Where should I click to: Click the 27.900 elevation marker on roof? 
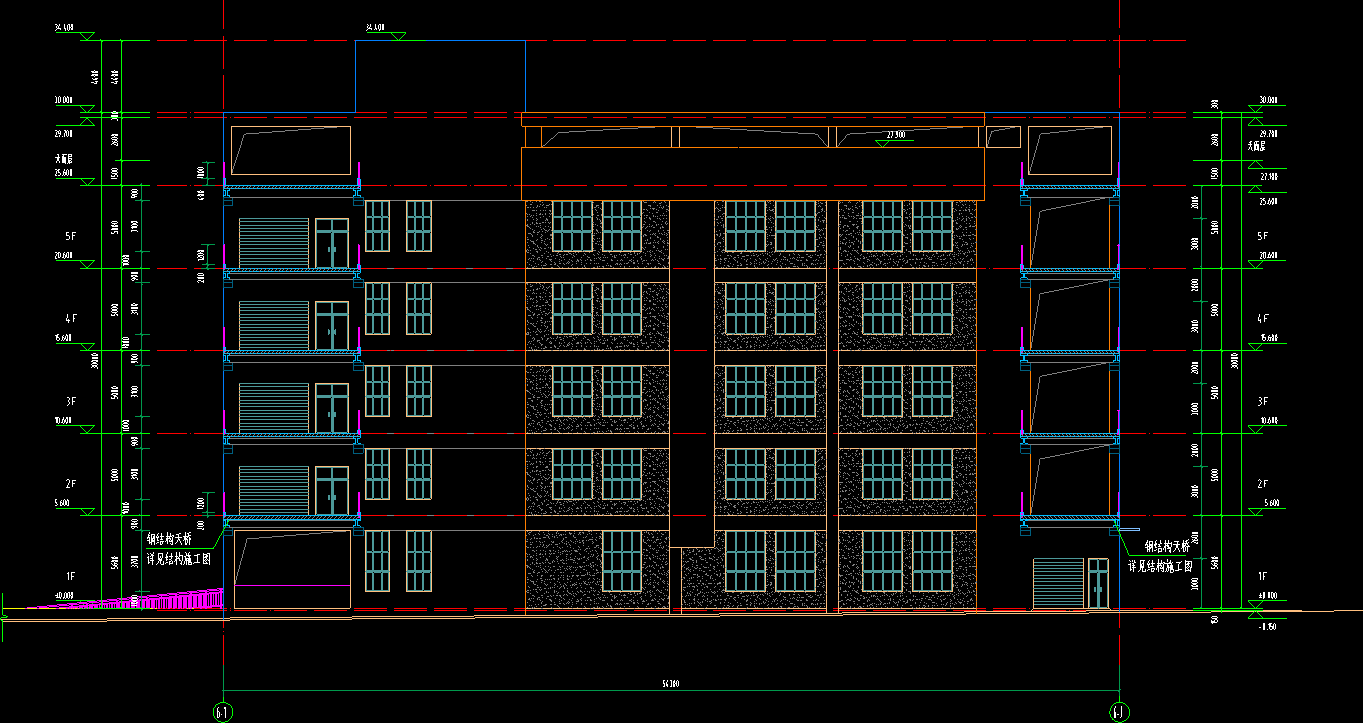895,136
